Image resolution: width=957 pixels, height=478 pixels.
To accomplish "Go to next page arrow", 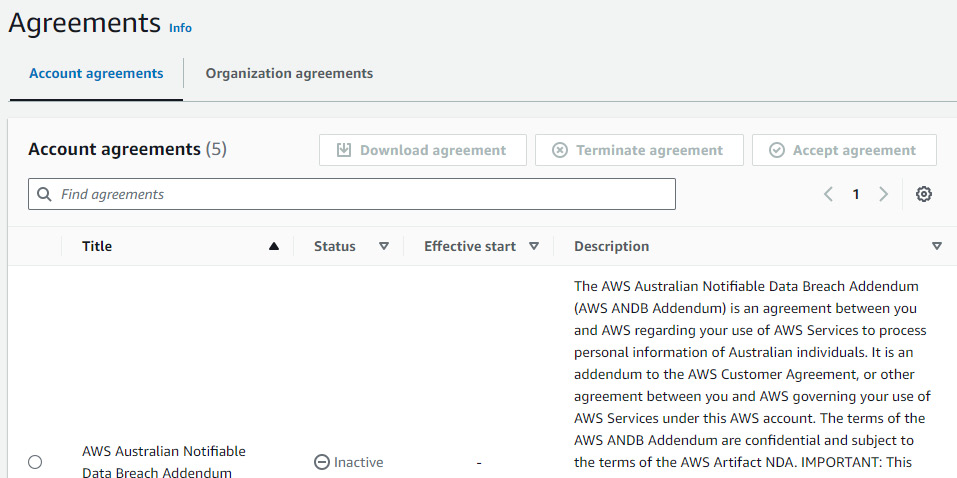I will point(883,194).
